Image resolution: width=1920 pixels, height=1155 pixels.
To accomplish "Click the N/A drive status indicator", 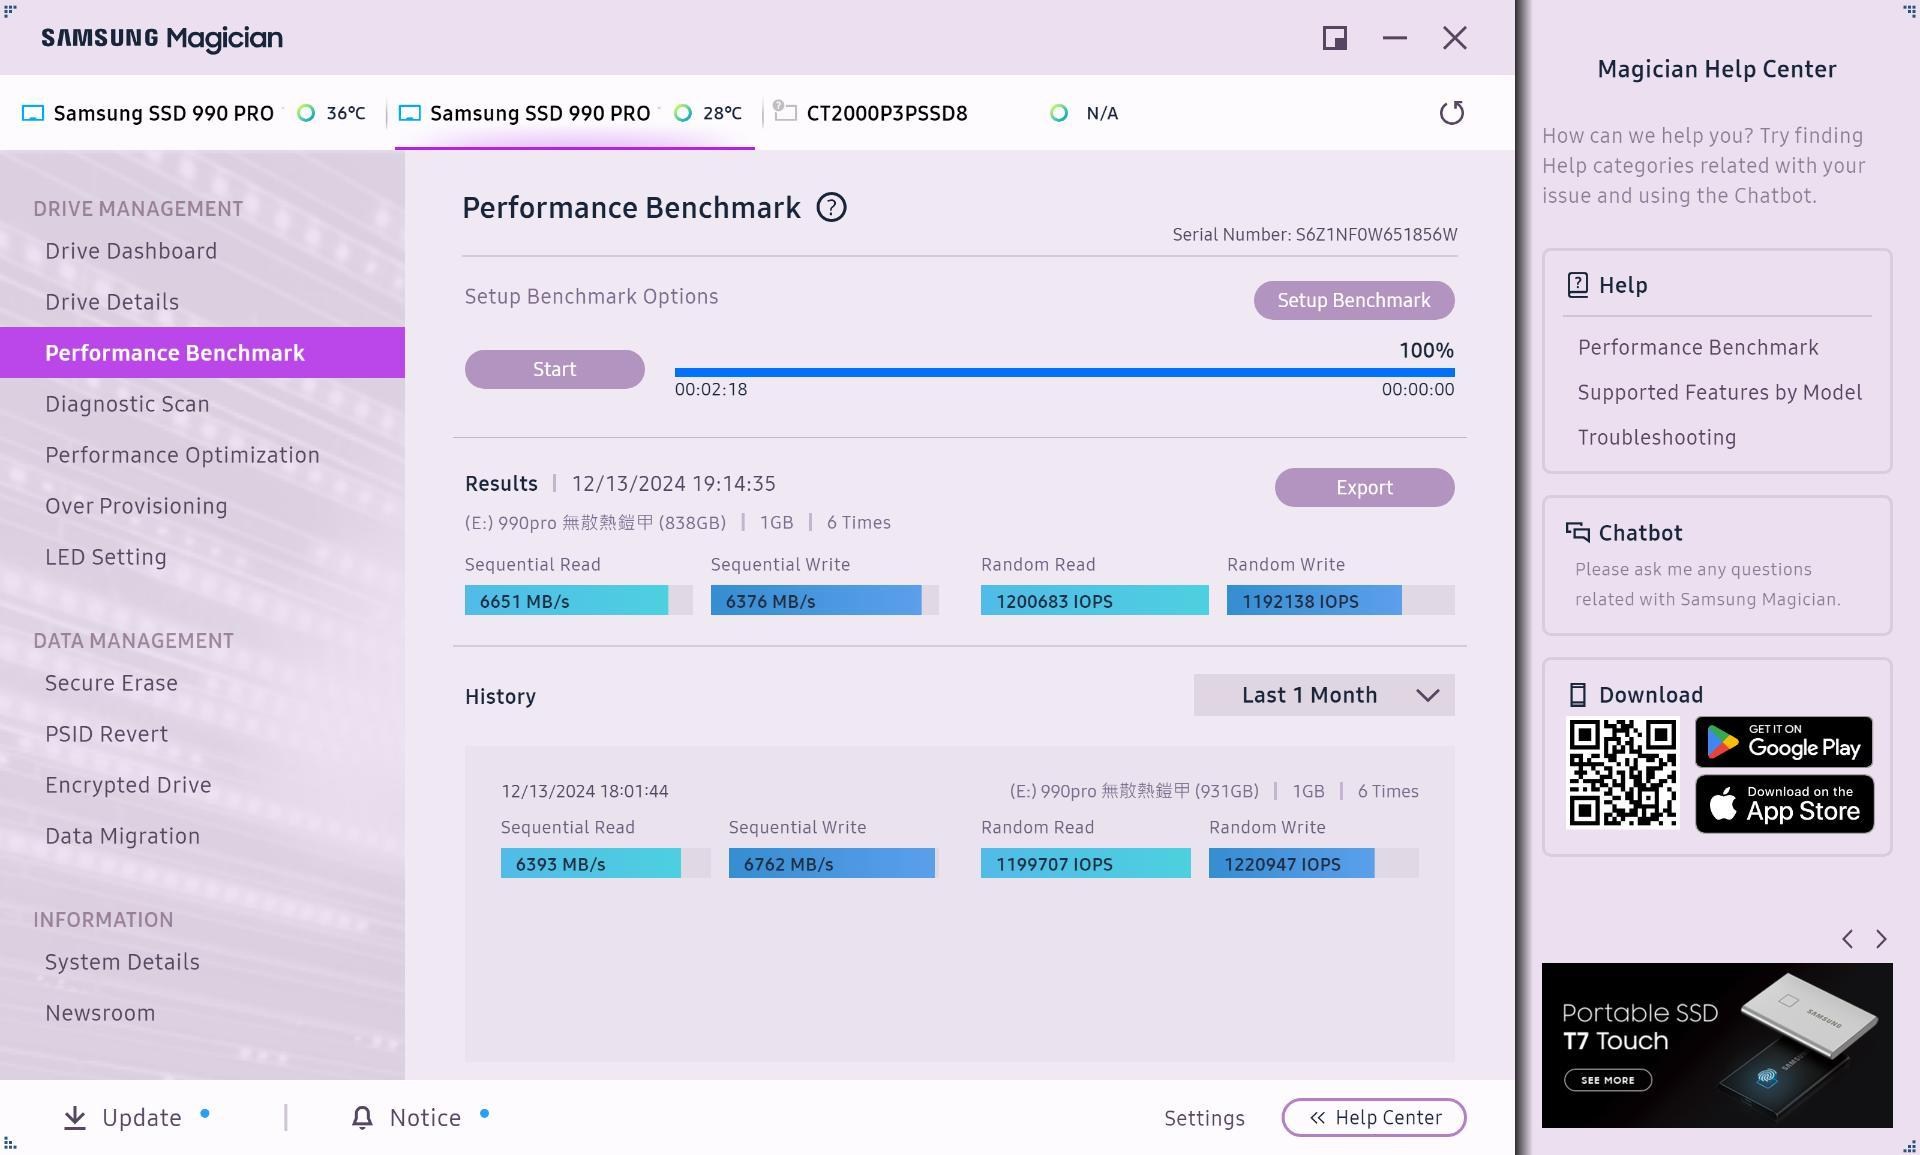I will (x=1058, y=113).
